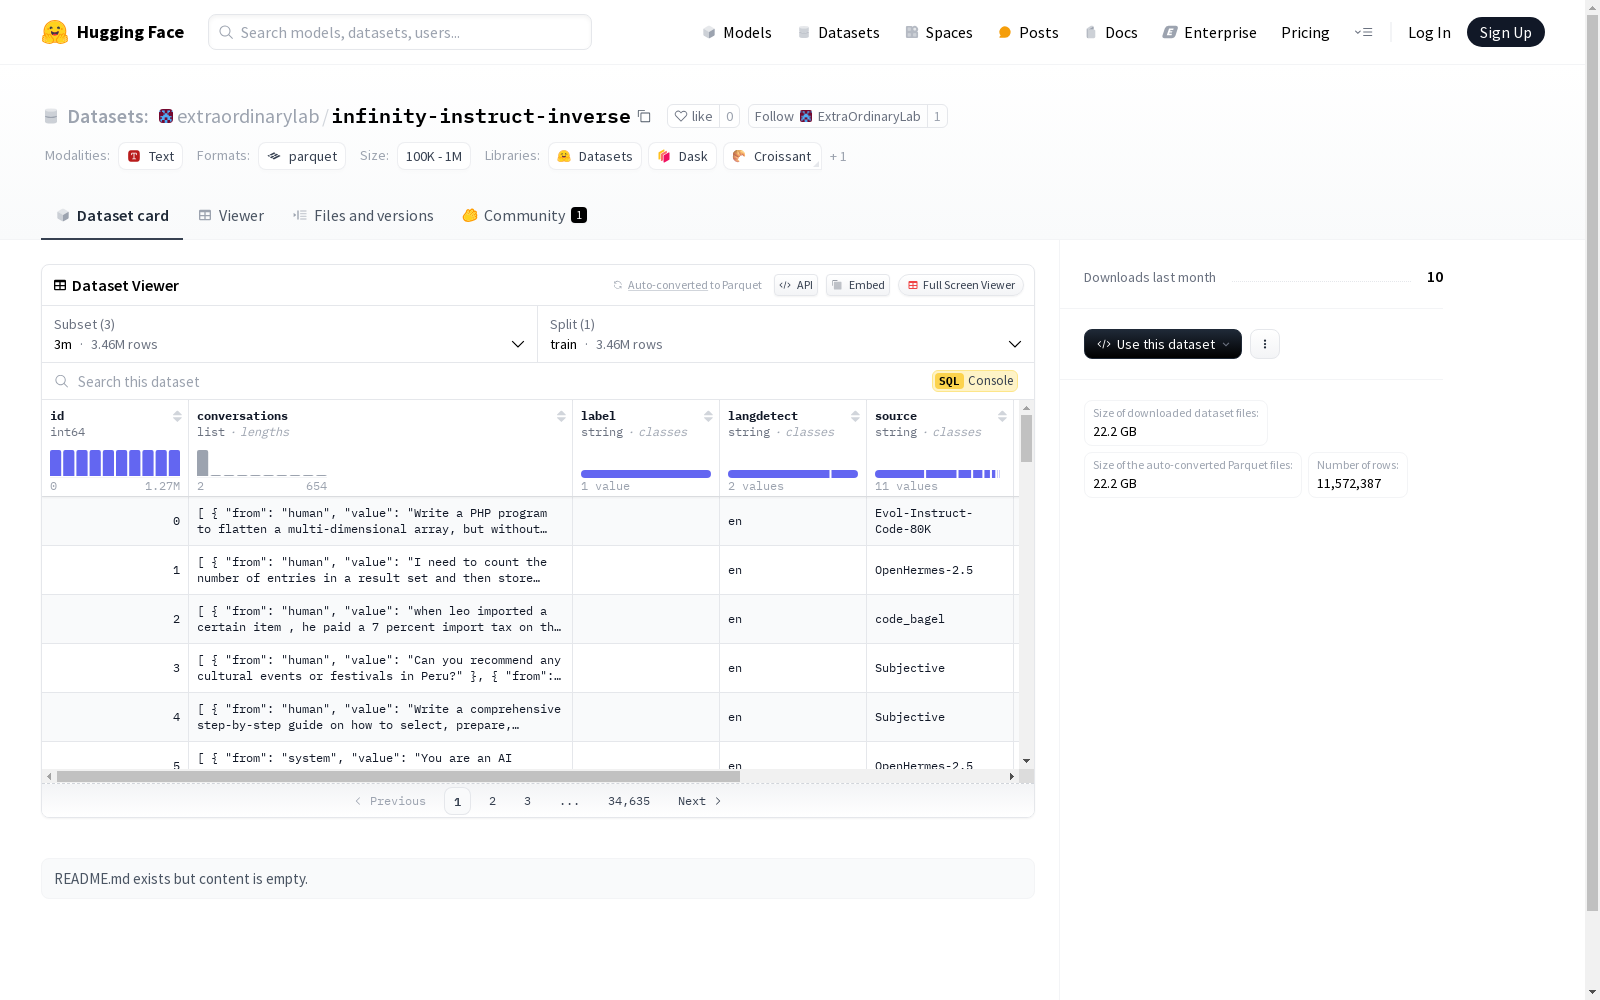Viewport: 1600px width, 1000px height.
Task: Click the Sign Up button
Action: point(1506,32)
